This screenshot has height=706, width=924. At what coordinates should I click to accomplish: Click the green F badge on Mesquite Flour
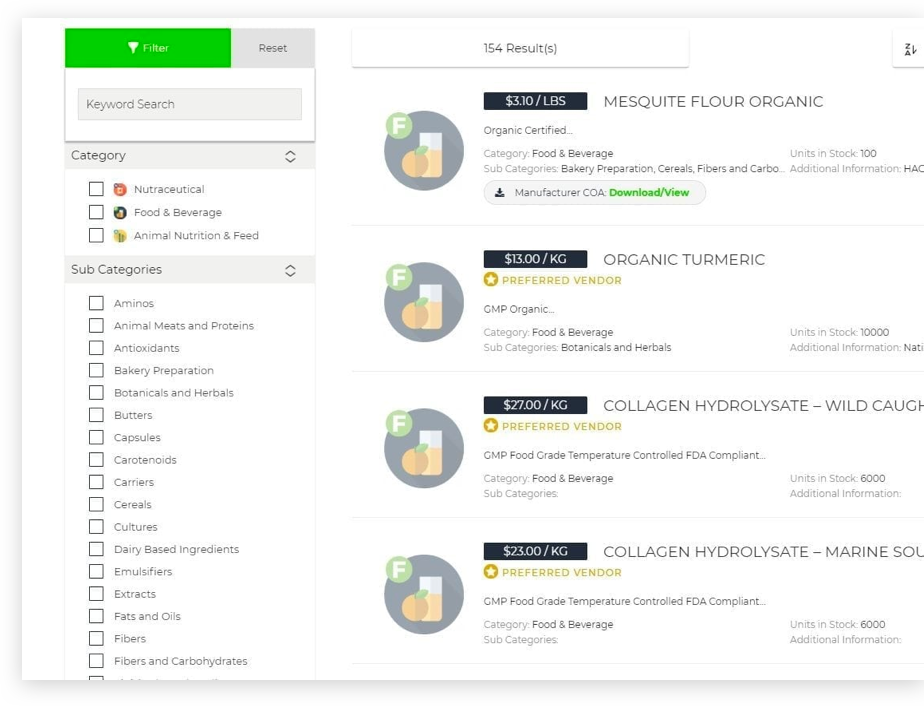click(399, 126)
